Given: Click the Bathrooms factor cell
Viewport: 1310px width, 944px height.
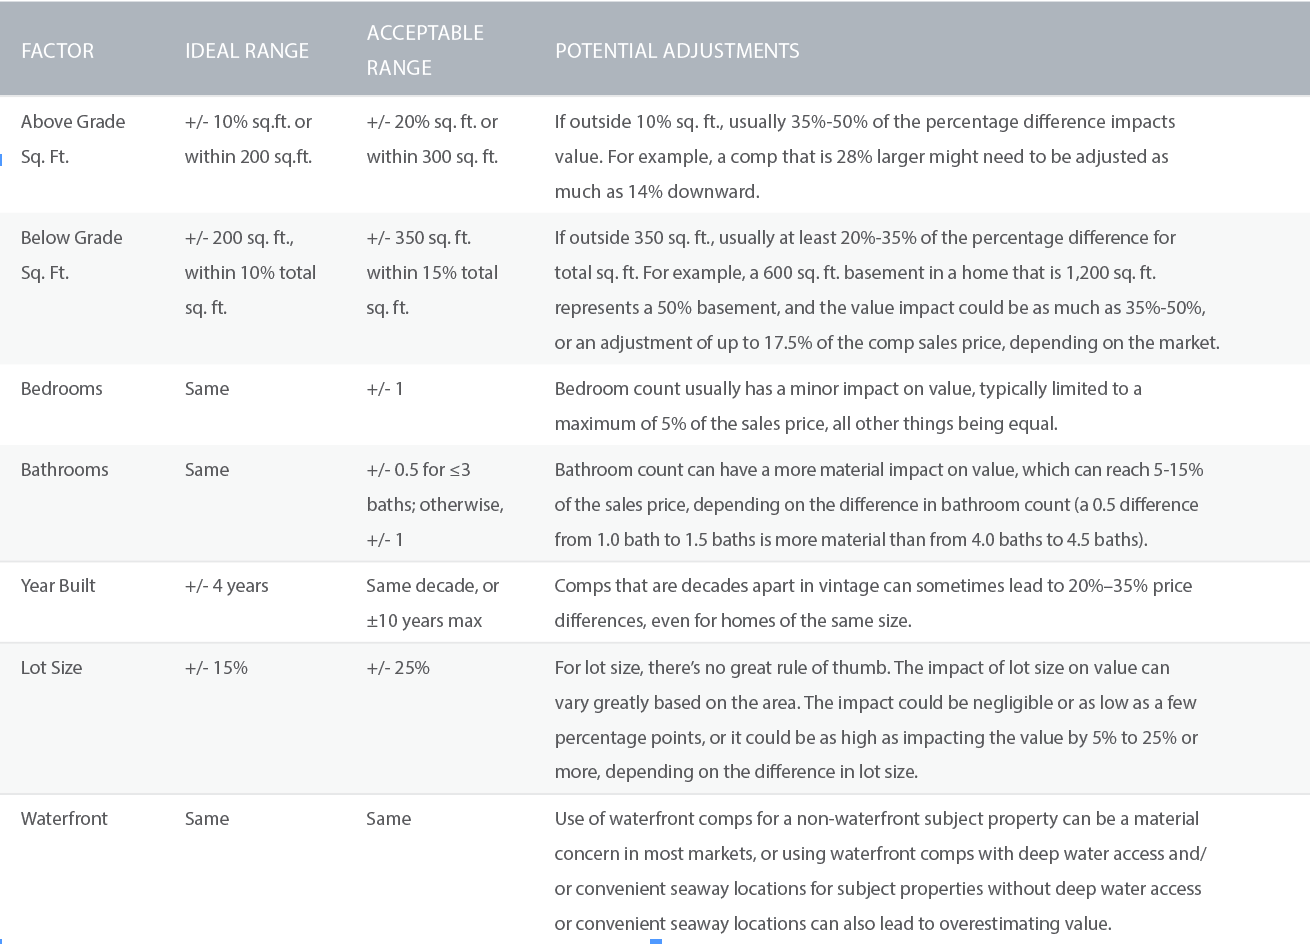Looking at the screenshot, I should [64, 469].
